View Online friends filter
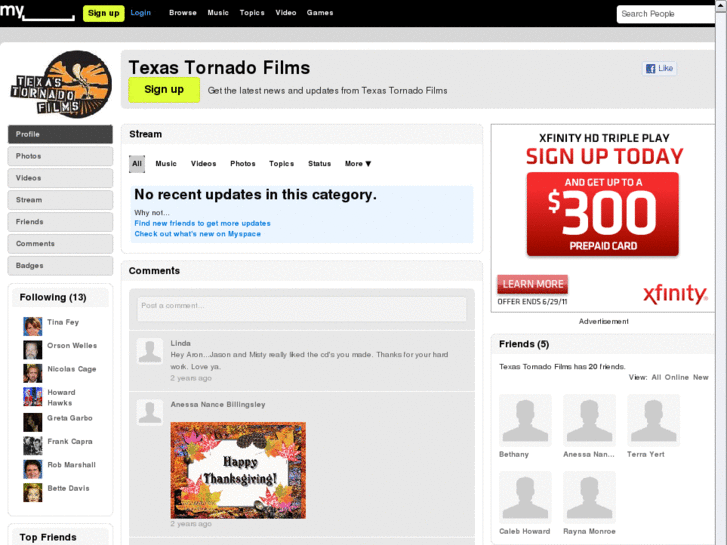Viewport: 727px width, 545px height. tap(676, 378)
